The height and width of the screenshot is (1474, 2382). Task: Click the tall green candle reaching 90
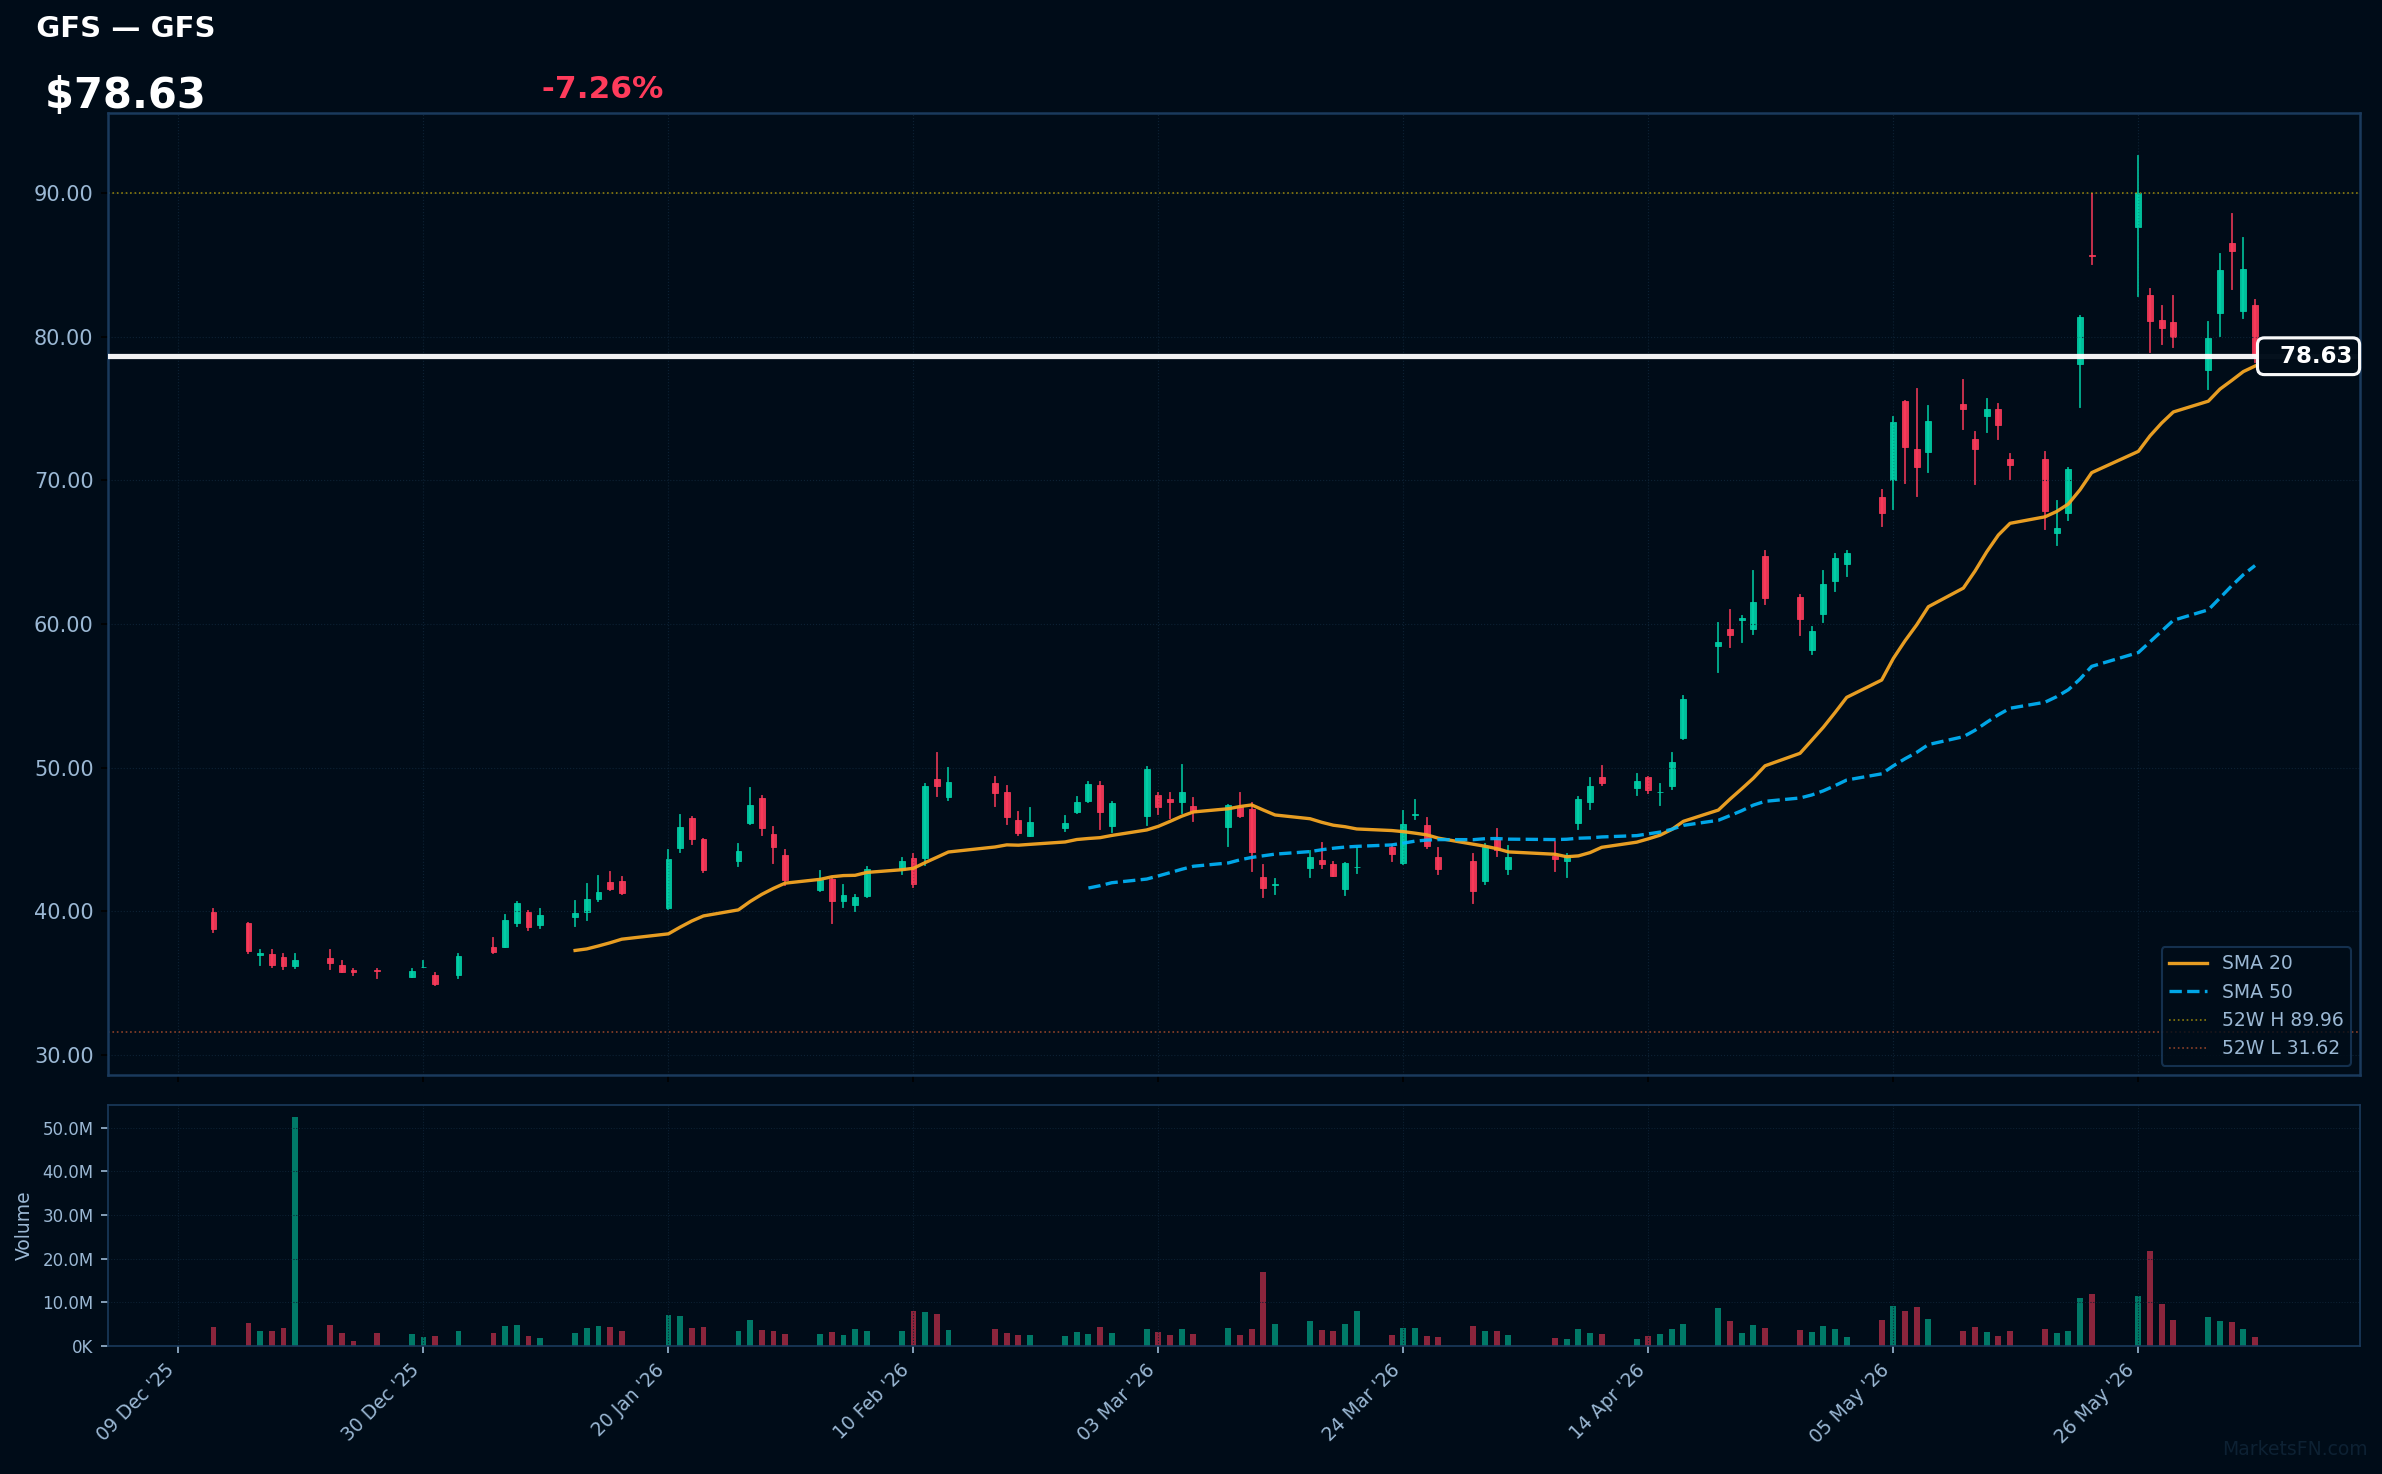pos(2138,225)
